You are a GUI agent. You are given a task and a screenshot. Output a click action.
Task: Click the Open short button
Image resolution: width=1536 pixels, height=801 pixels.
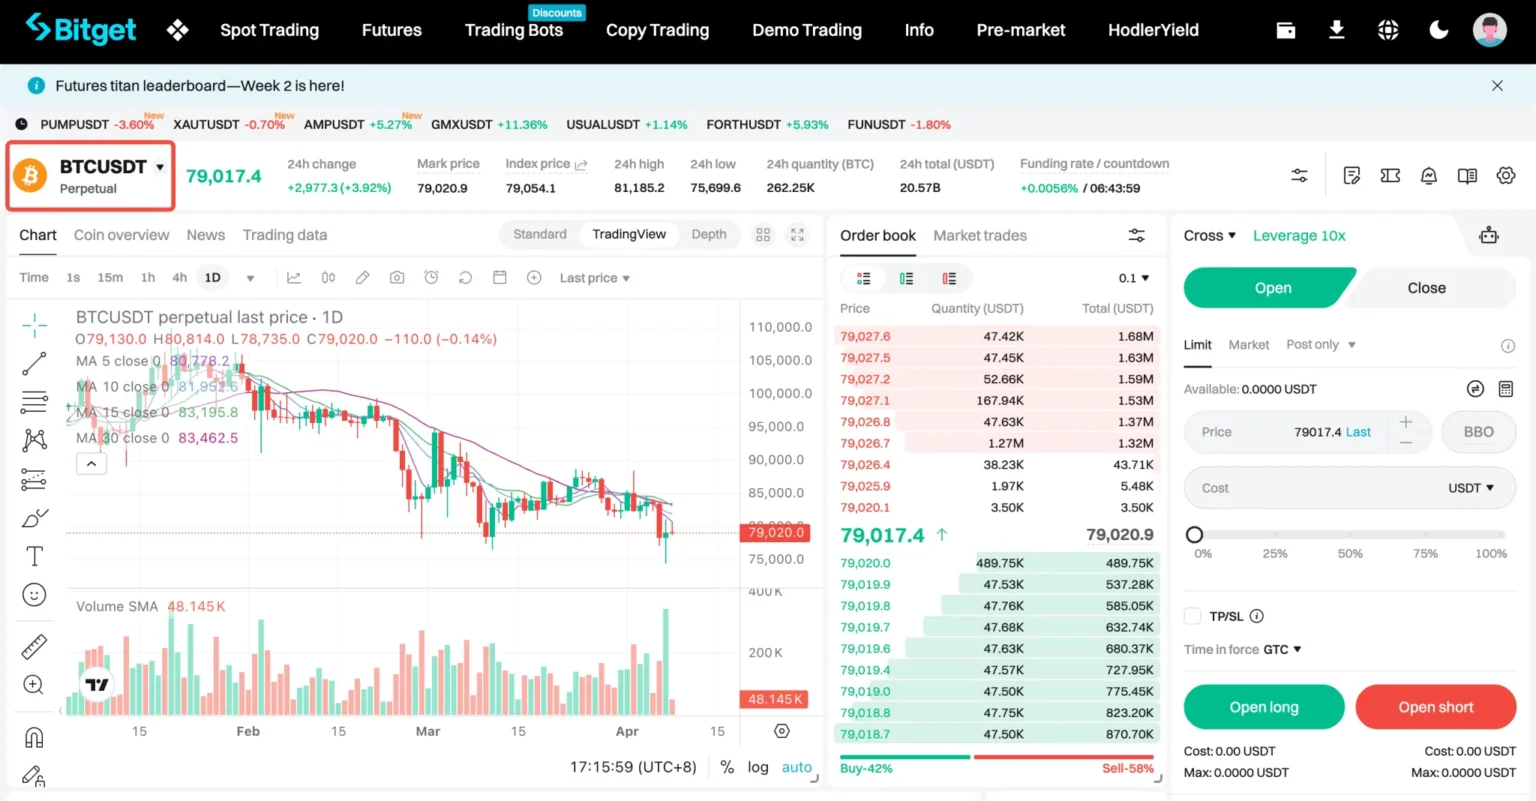[x=1436, y=707]
